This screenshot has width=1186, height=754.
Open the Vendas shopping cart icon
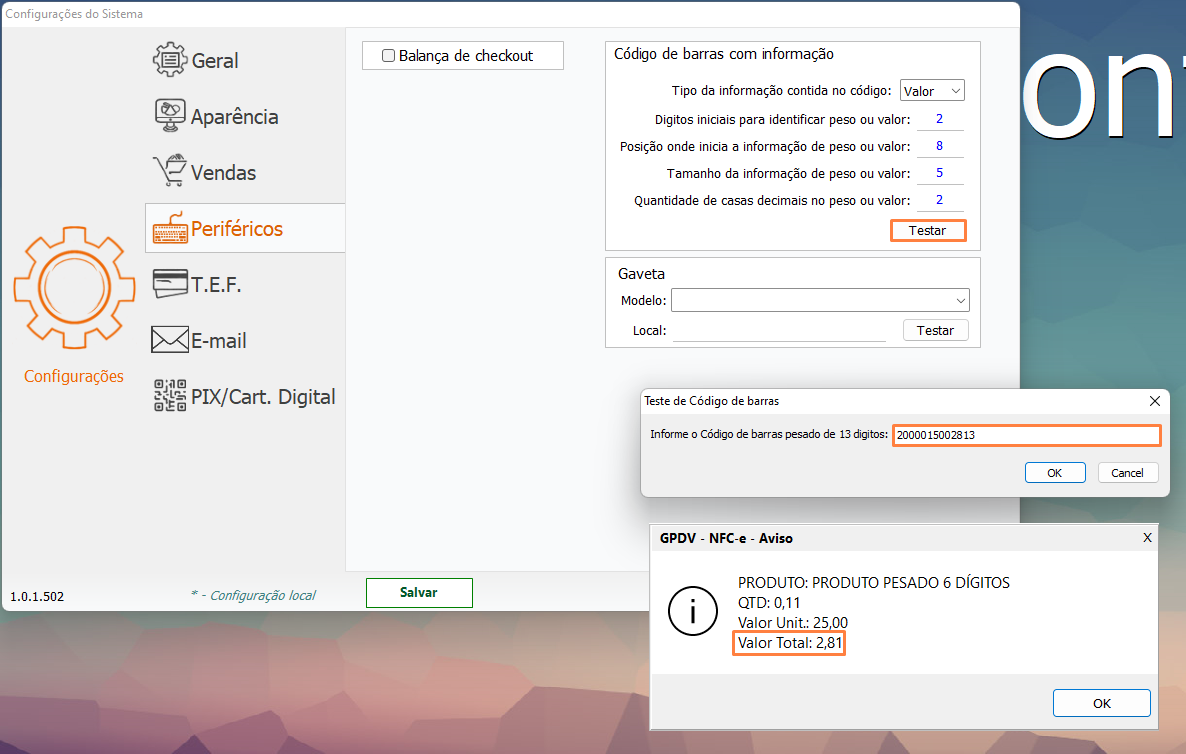[x=168, y=171]
